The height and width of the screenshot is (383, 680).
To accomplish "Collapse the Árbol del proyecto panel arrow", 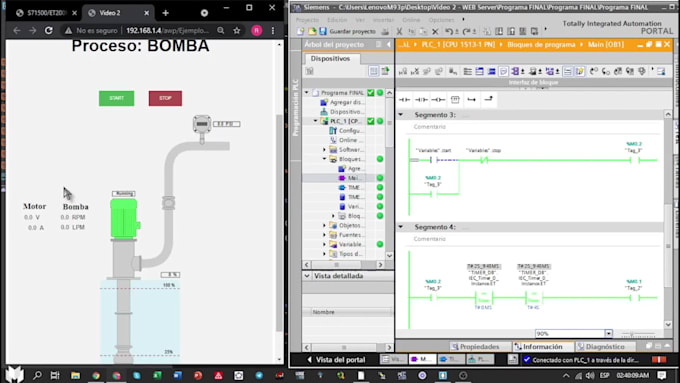I will 389,44.
